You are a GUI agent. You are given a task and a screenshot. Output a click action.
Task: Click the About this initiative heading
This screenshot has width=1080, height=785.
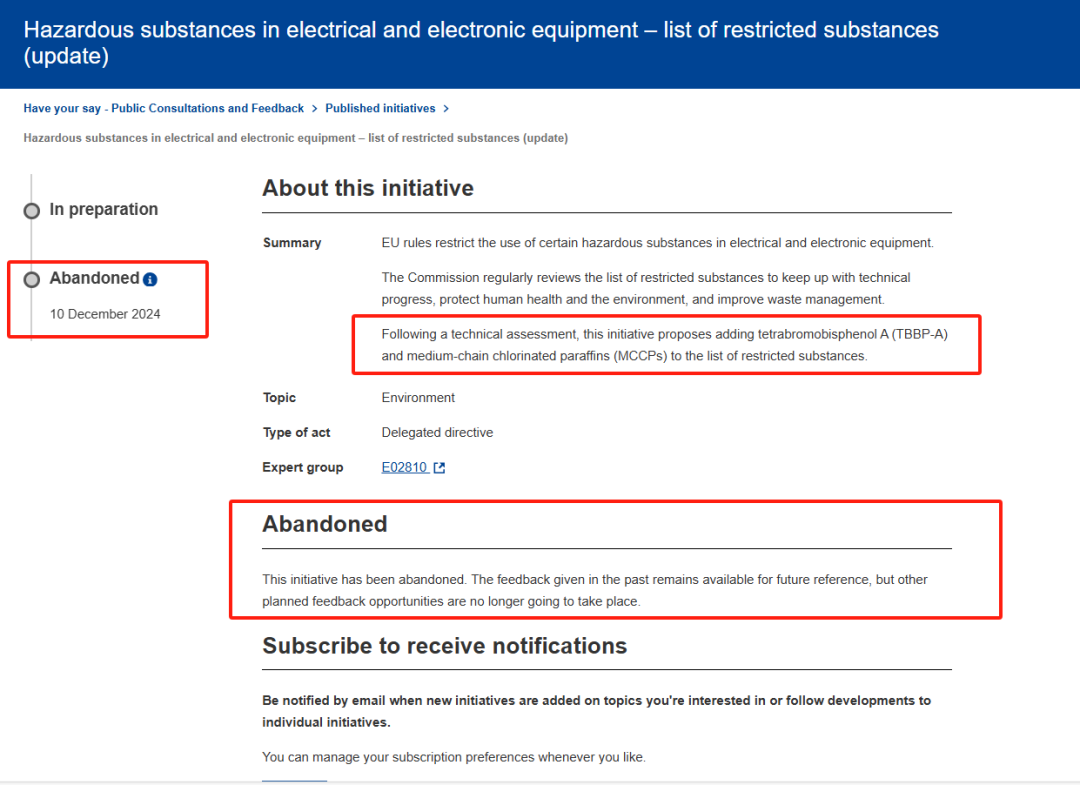click(368, 188)
